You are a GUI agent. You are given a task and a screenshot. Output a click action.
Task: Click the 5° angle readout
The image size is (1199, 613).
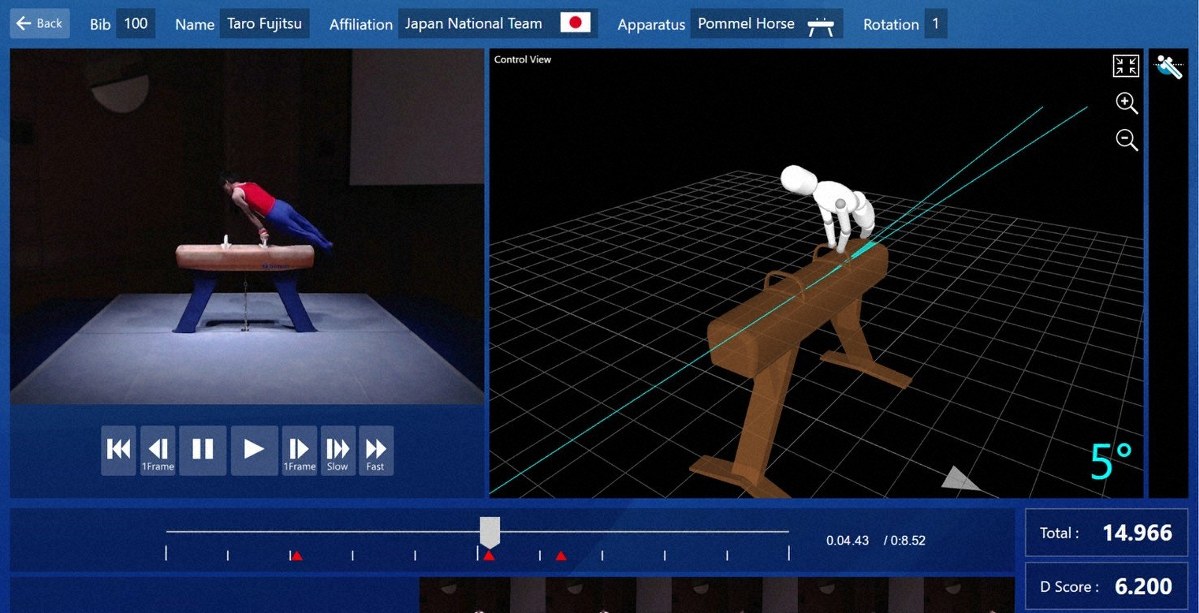(x=1112, y=462)
